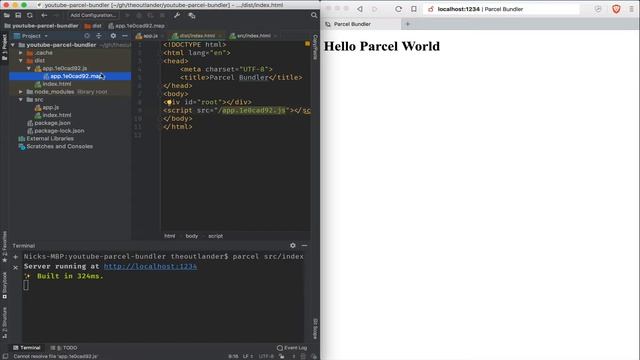The width and height of the screenshot is (640, 360).
Task: Click the yellow warning marker at editor top-right
Action: coord(307,44)
